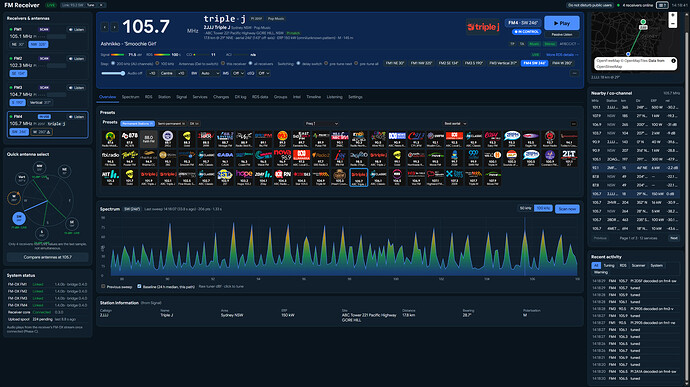Select the hope 103.2 preset

244,177
